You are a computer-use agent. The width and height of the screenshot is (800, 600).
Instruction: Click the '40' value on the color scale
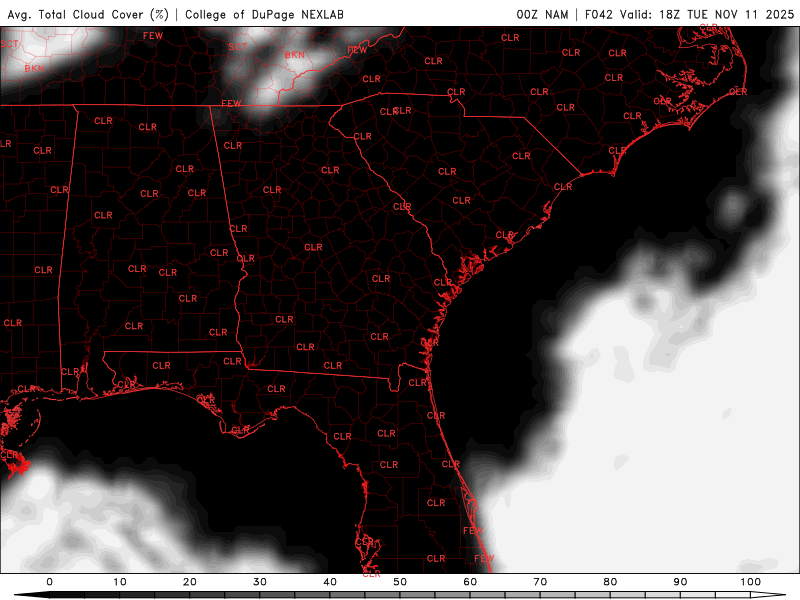click(330, 582)
